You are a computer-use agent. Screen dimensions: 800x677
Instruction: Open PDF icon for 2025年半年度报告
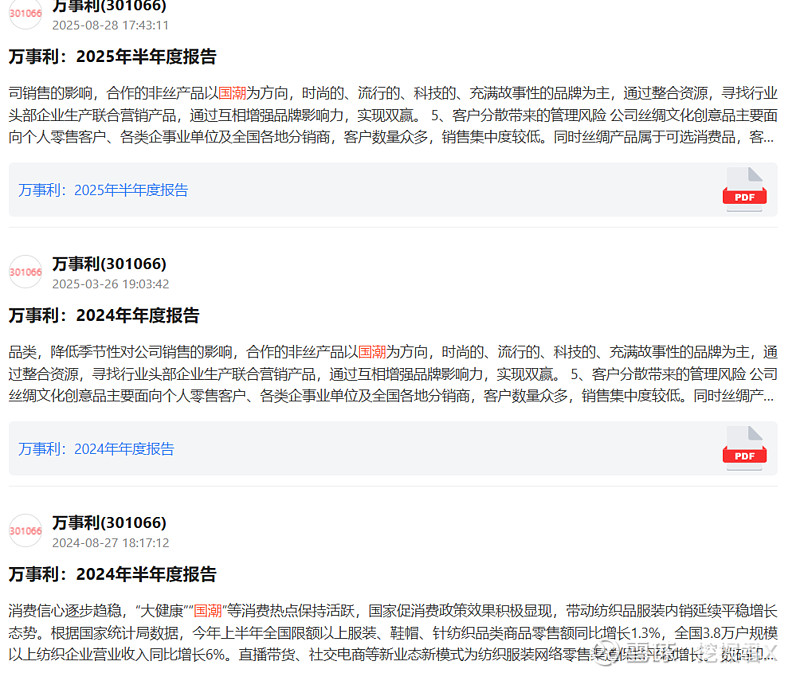pos(744,189)
